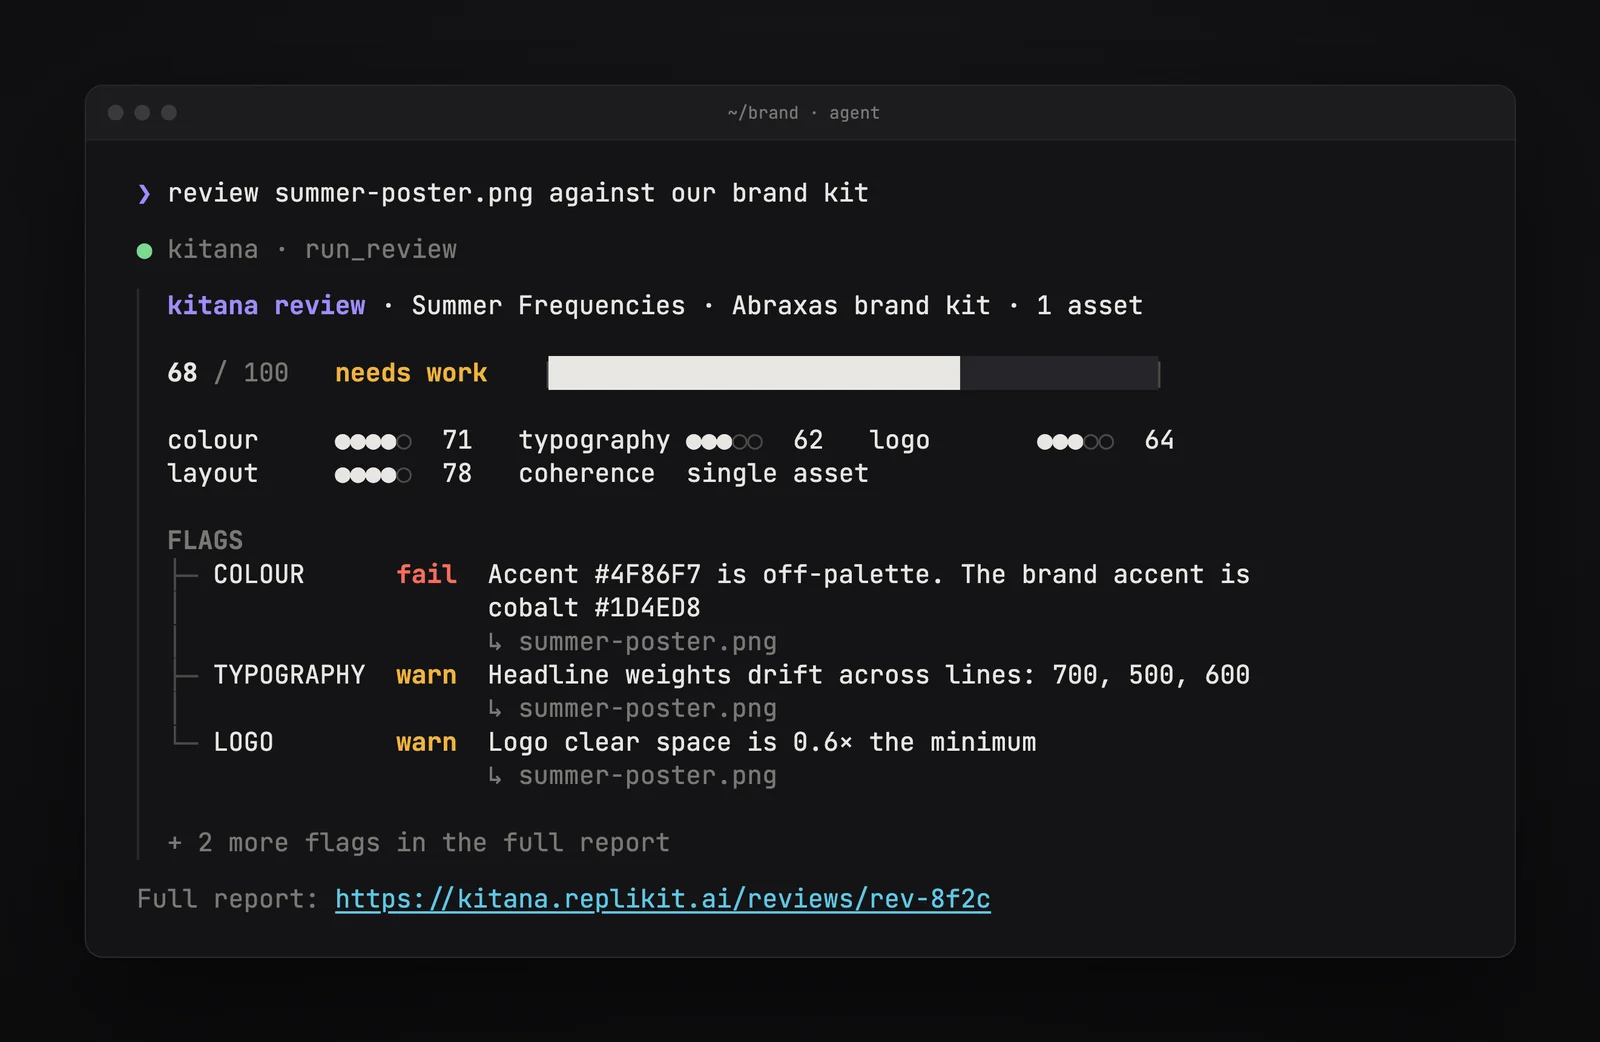The width and height of the screenshot is (1600, 1042).
Task: Click the typography rating dots
Action: click(x=724, y=442)
